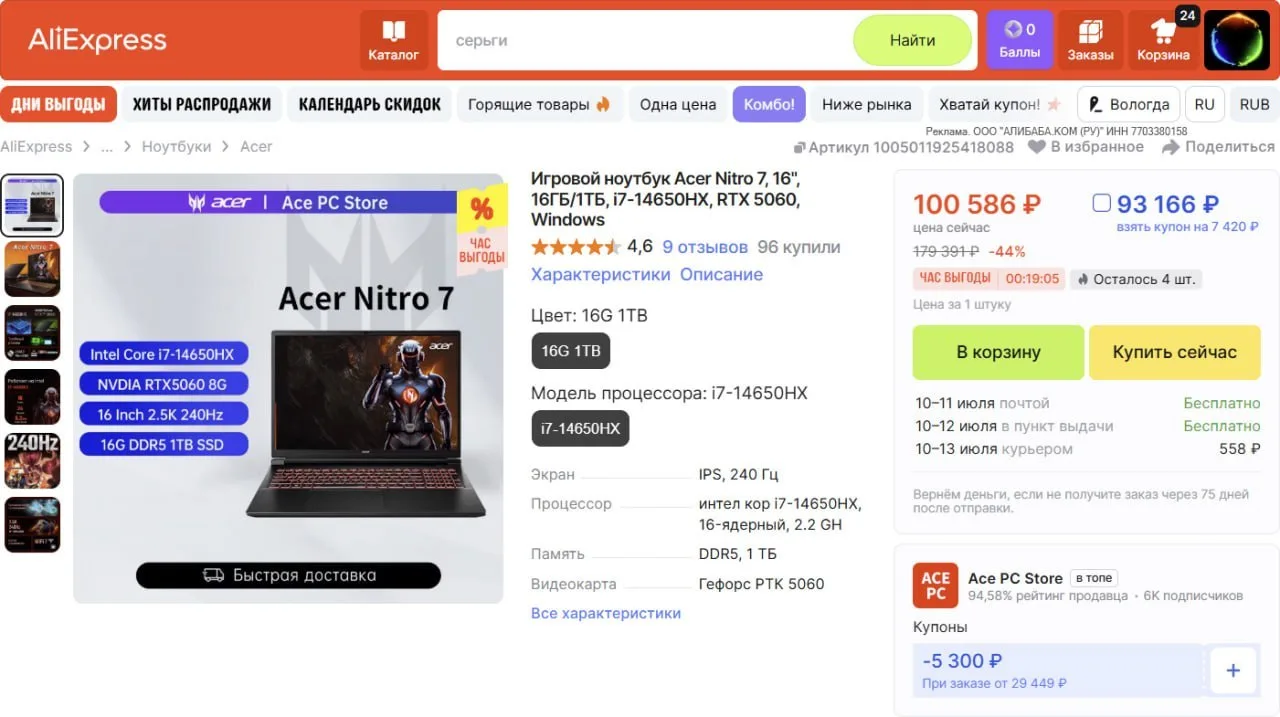Open the Каталог catalog icon

coord(394,40)
